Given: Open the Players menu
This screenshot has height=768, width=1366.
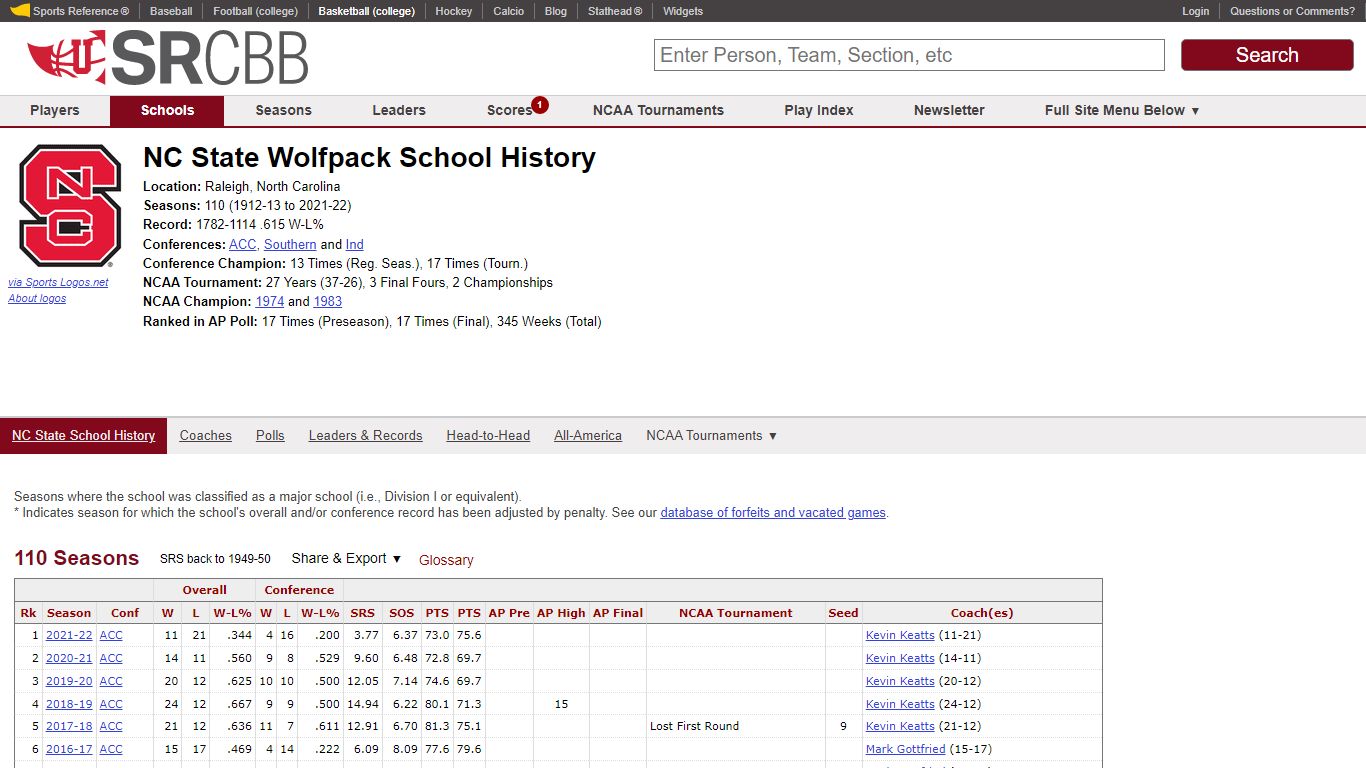Looking at the screenshot, I should tap(55, 110).
